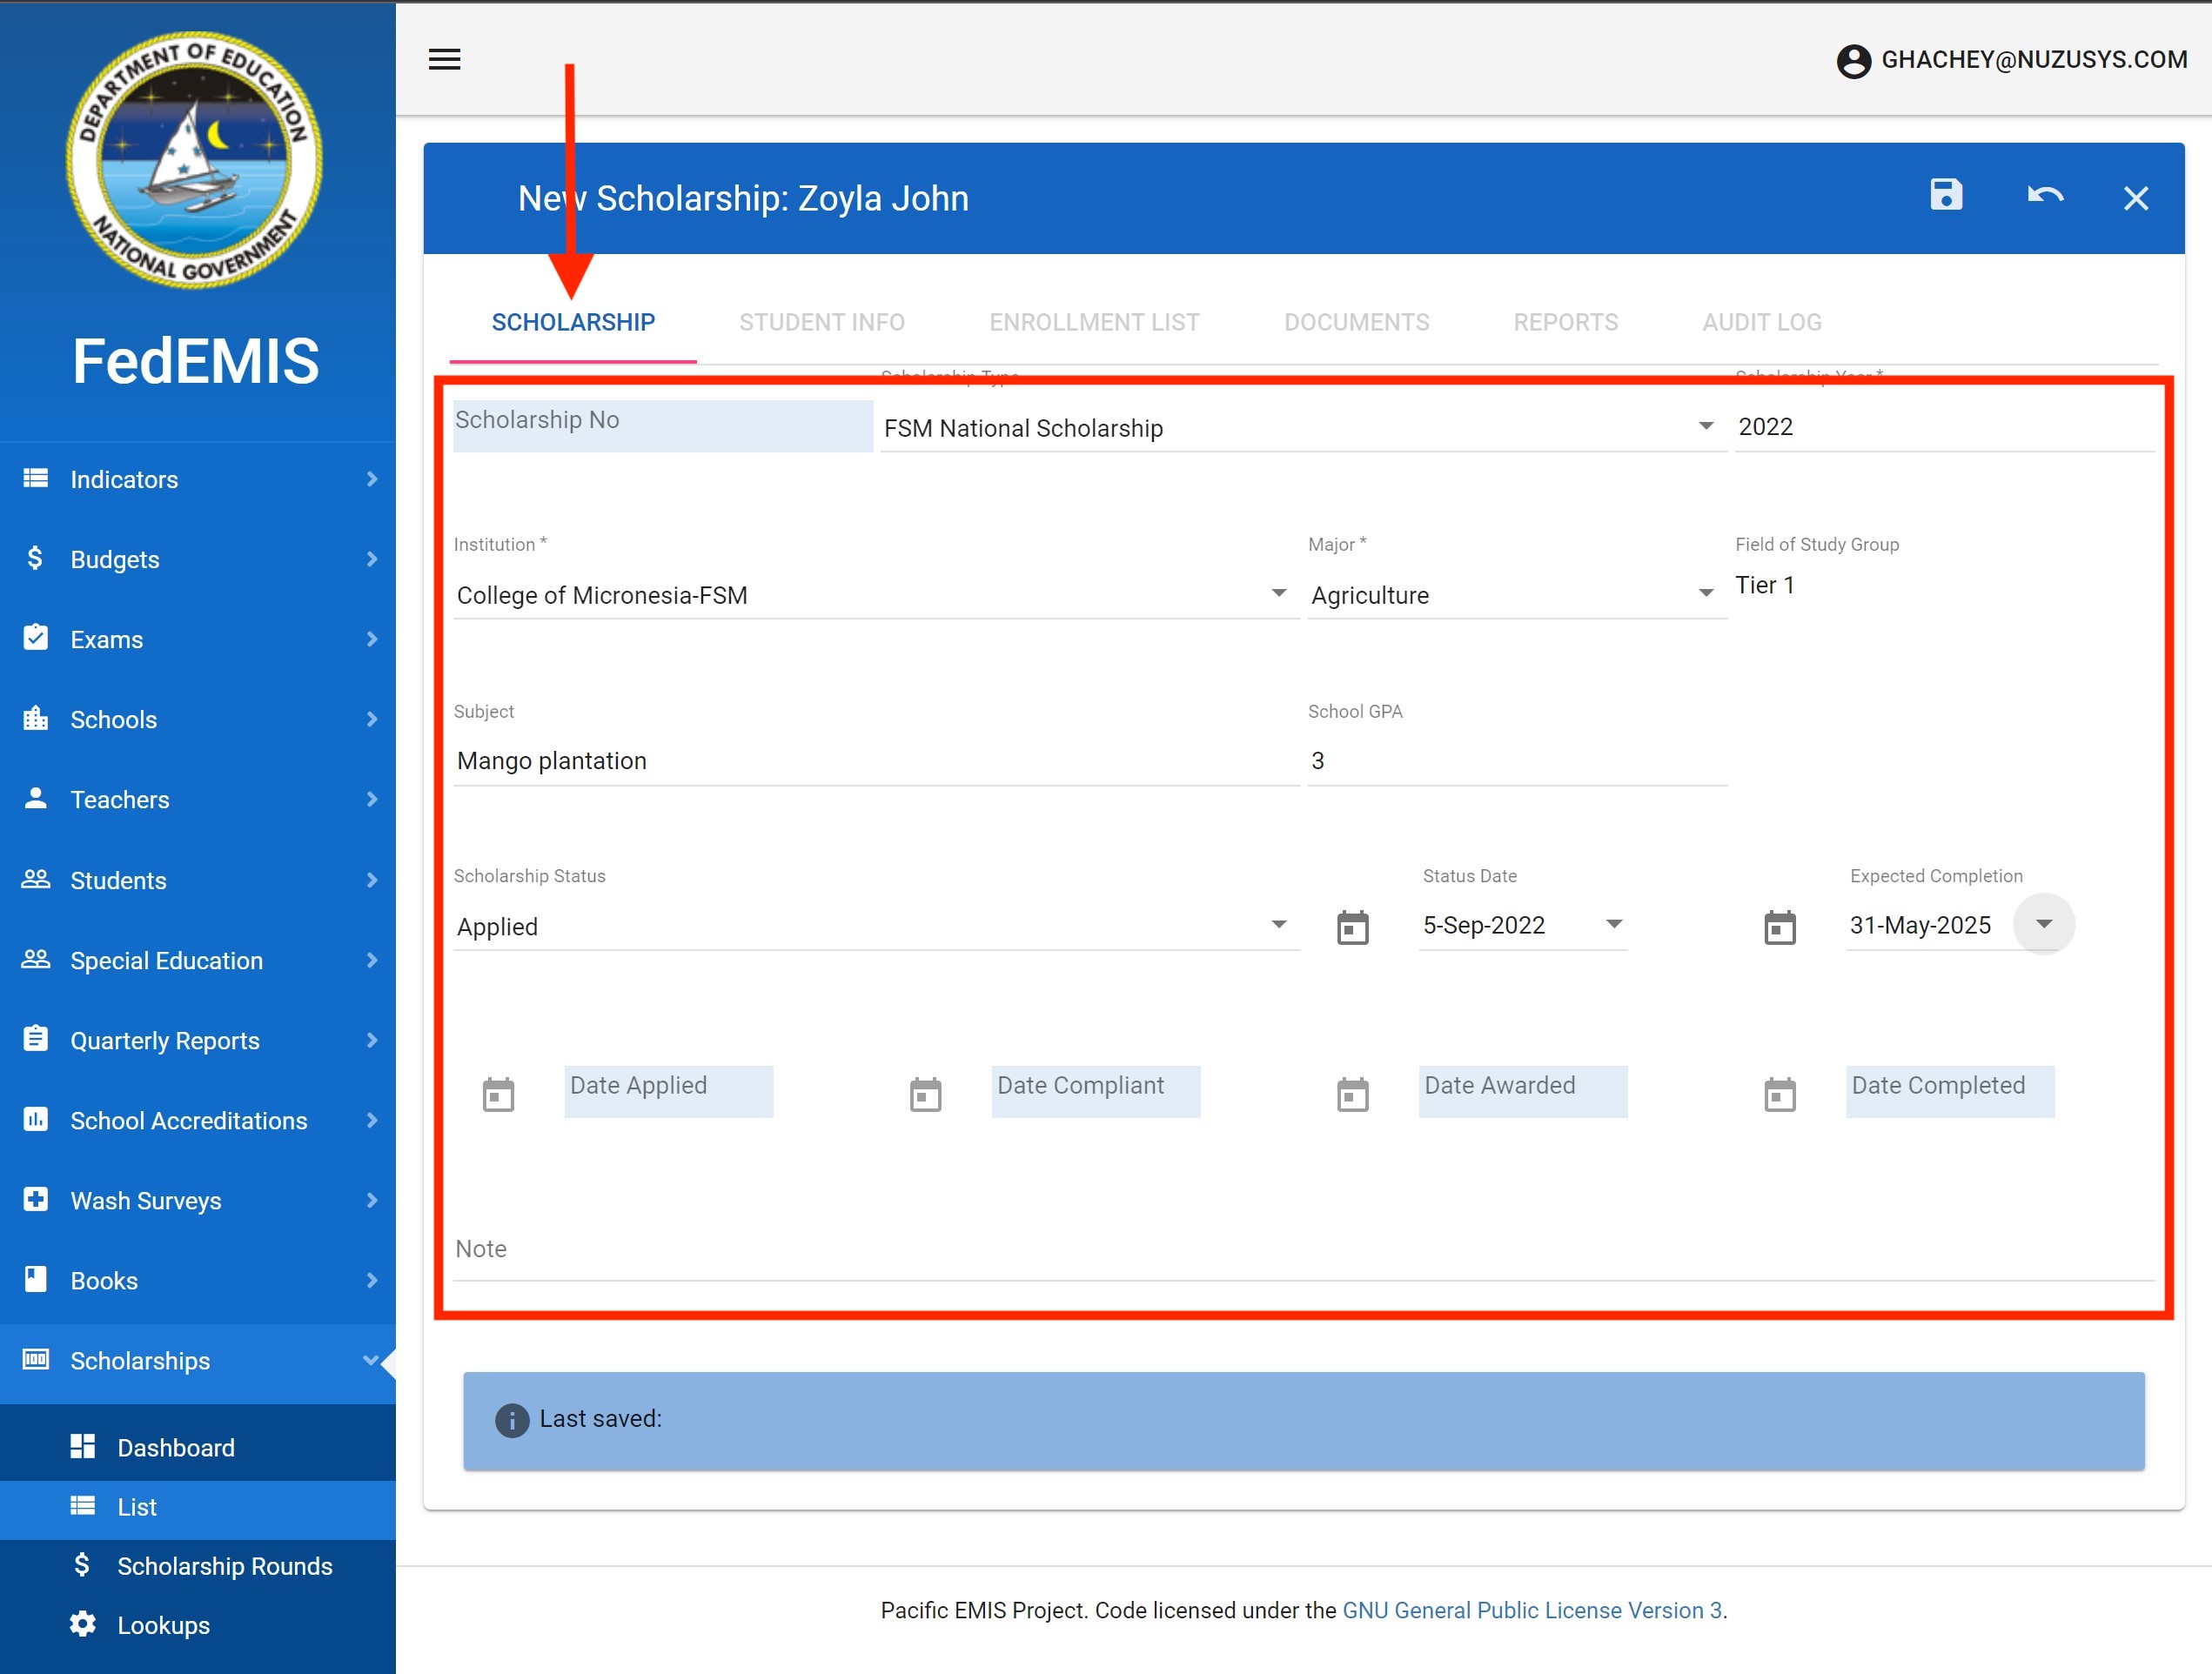Open the Institution dropdown
This screenshot has width=2212, height=1674.
pos(1278,594)
